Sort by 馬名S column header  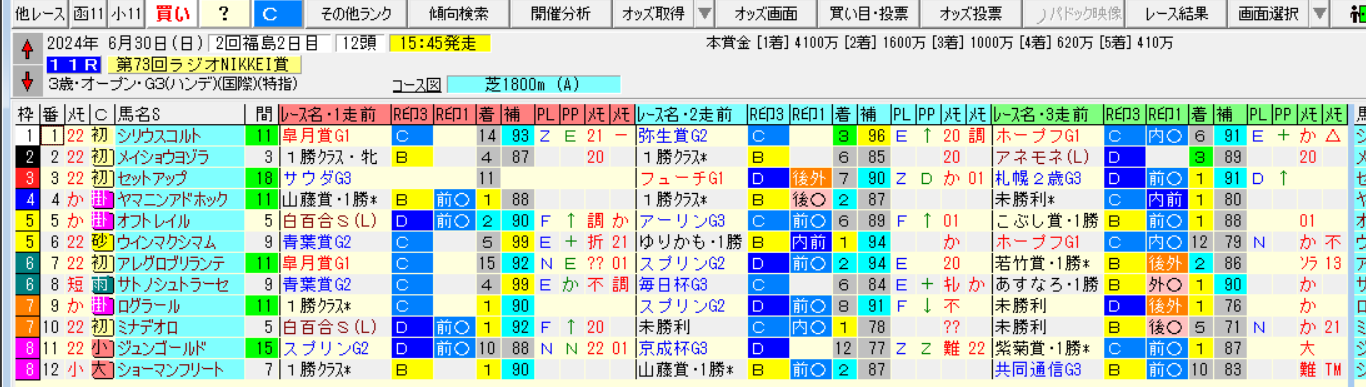179,114
